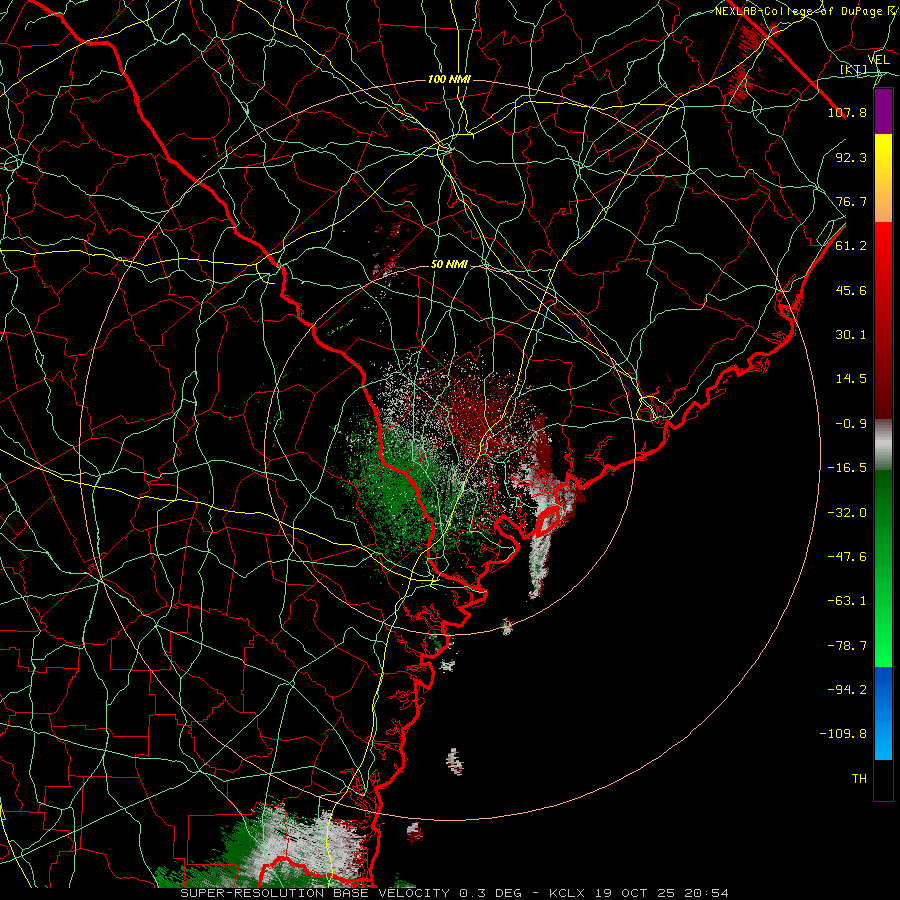The image size is (900, 900).
Task: Click the -47.6 velocity scale value
Action: point(847,557)
